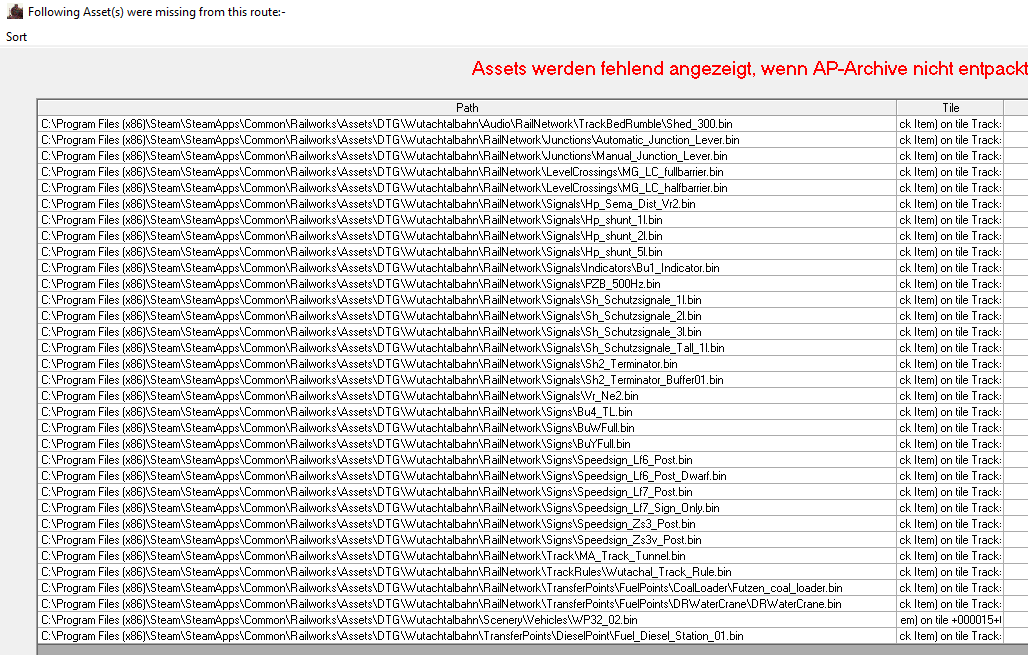The image size is (1028, 655).
Task: Select the Bu1_Indicator.bin row
Action: click(467, 268)
